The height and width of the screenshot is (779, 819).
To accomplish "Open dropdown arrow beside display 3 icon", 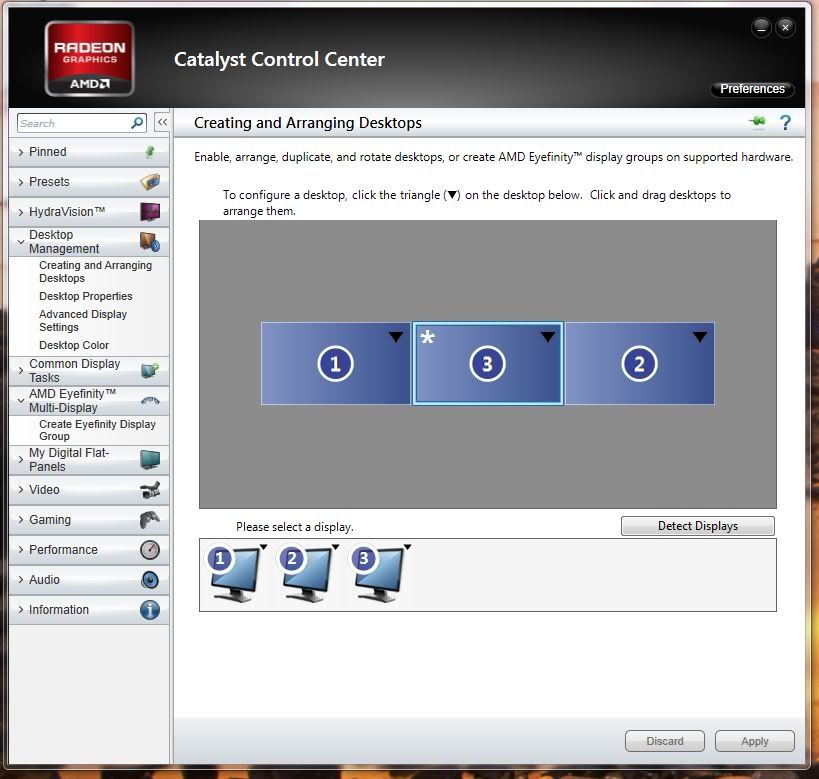I will click(408, 547).
